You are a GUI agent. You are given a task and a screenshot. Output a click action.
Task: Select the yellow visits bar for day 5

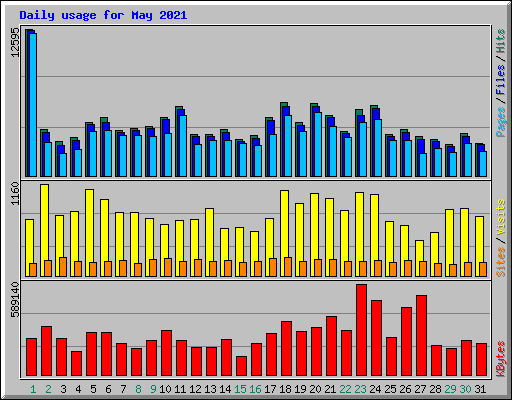click(x=89, y=233)
